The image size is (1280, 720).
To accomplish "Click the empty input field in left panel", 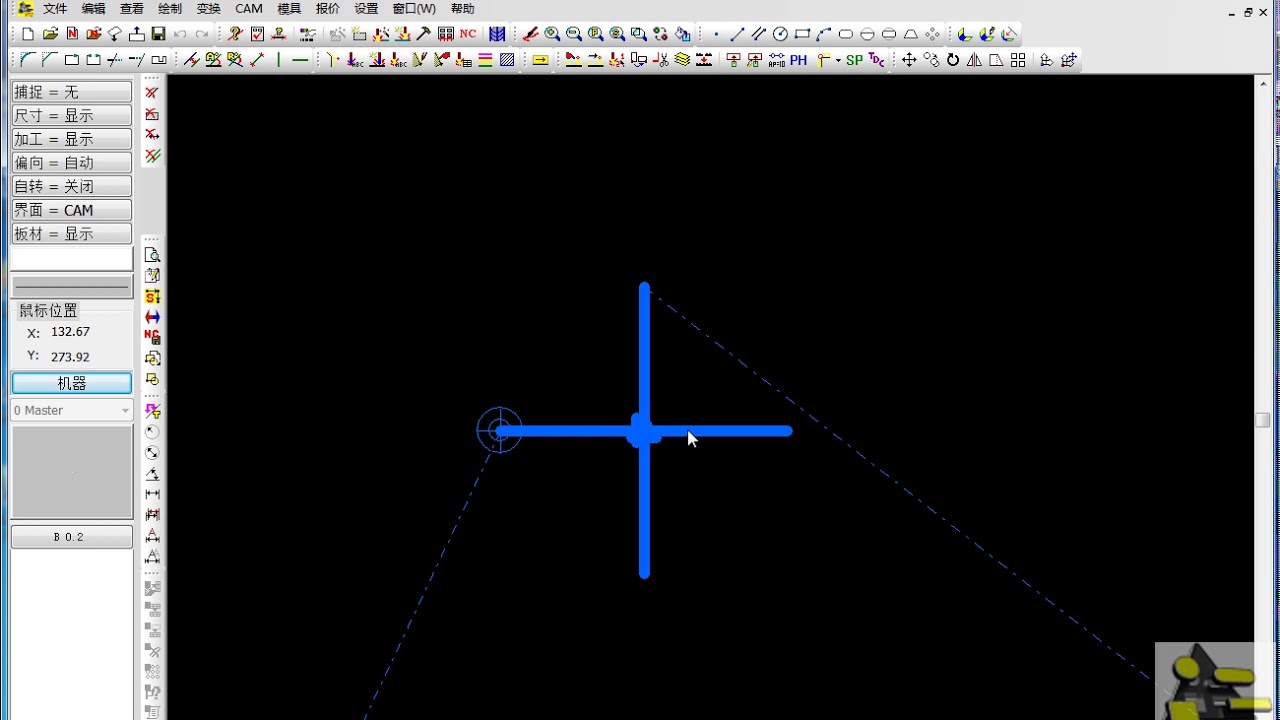I will click(x=72, y=258).
